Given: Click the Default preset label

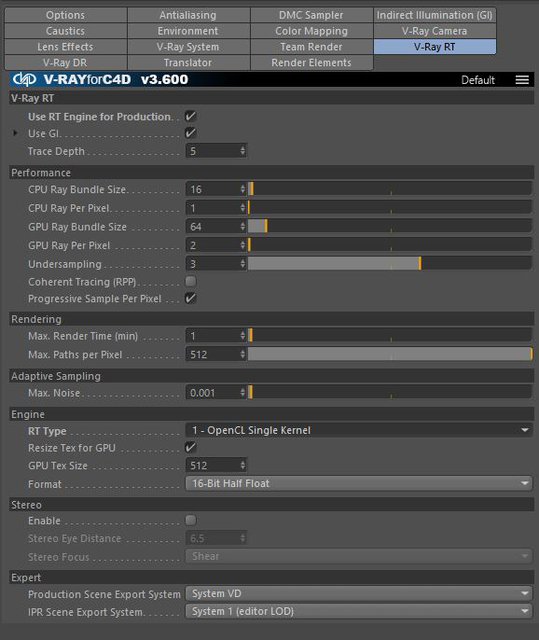Looking at the screenshot, I should pos(478,80).
